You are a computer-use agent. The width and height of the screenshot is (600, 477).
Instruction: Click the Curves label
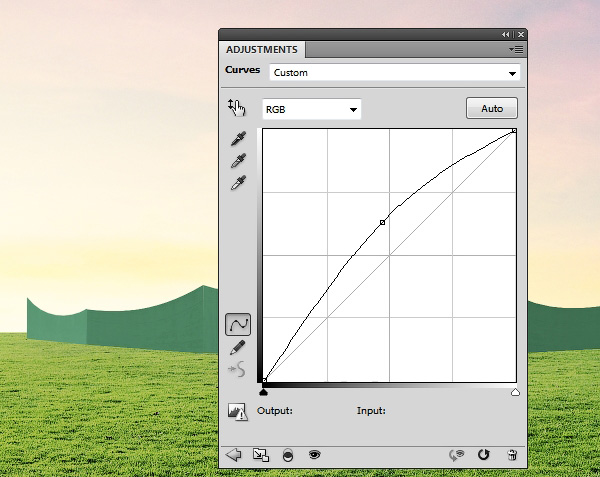[243, 70]
